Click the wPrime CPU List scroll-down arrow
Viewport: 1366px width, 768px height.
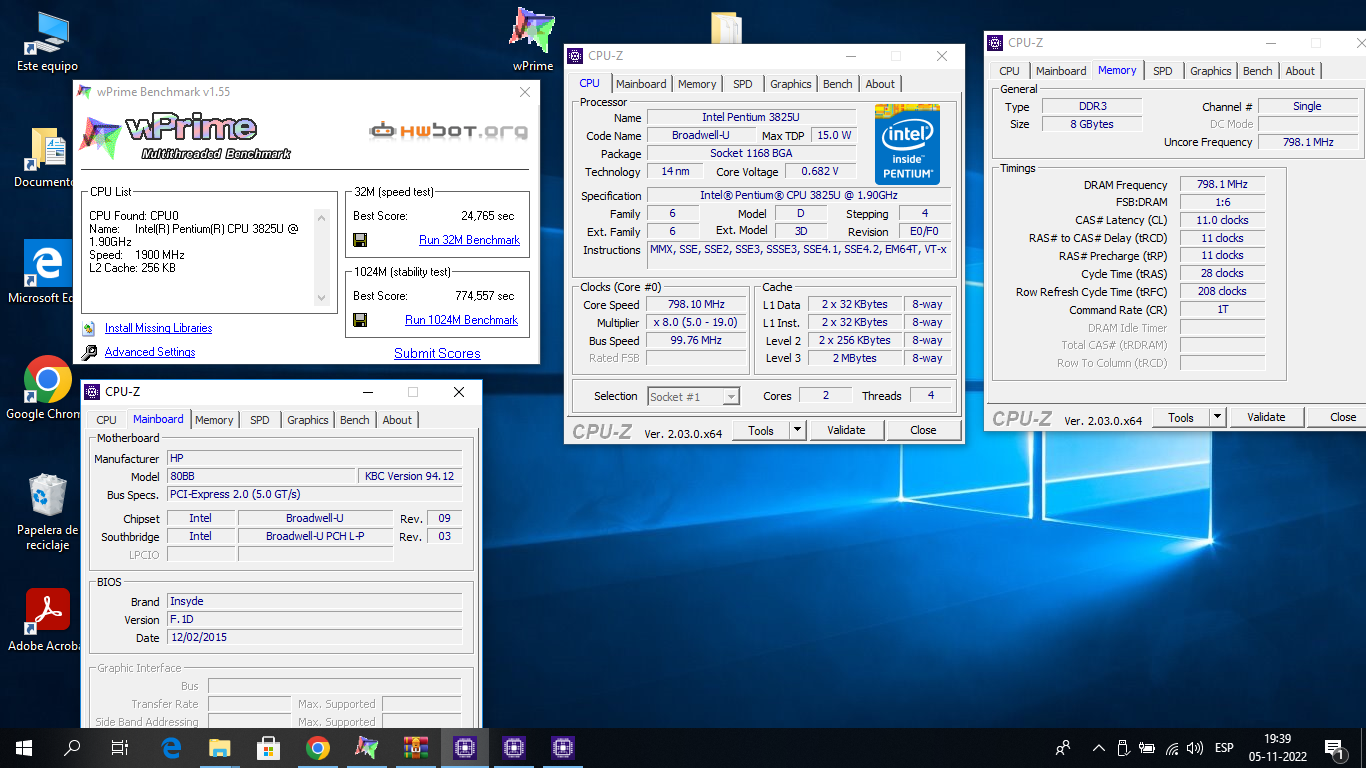point(321,298)
